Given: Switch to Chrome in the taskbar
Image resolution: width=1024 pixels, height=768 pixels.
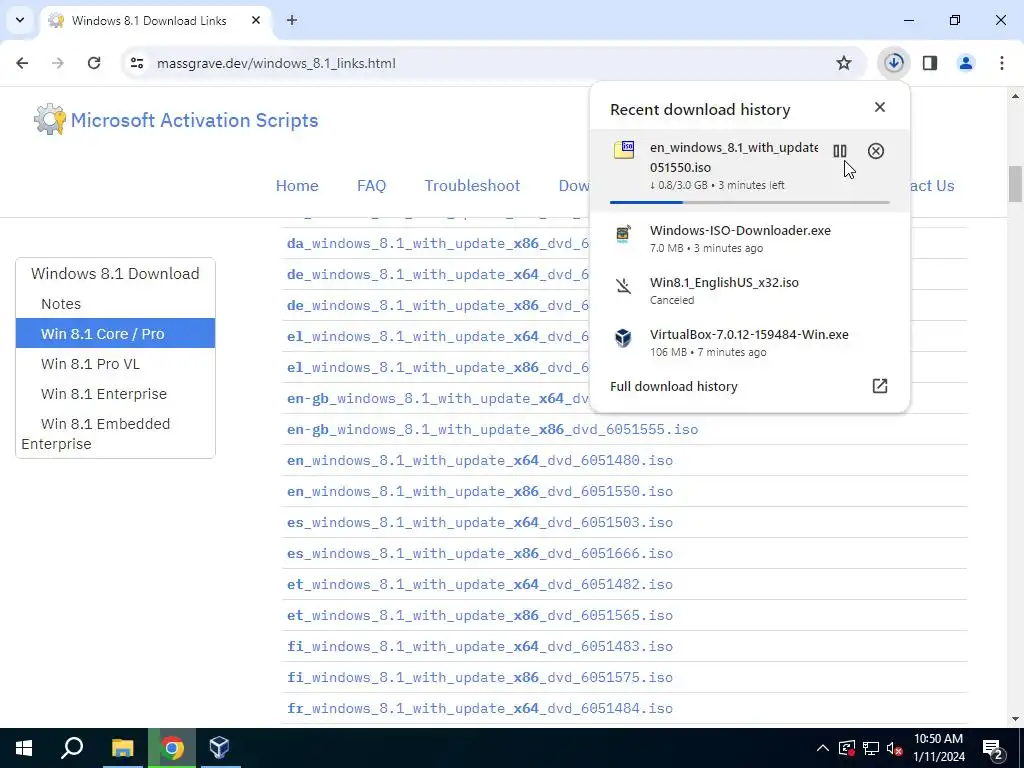Looking at the screenshot, I should point(172,748).
